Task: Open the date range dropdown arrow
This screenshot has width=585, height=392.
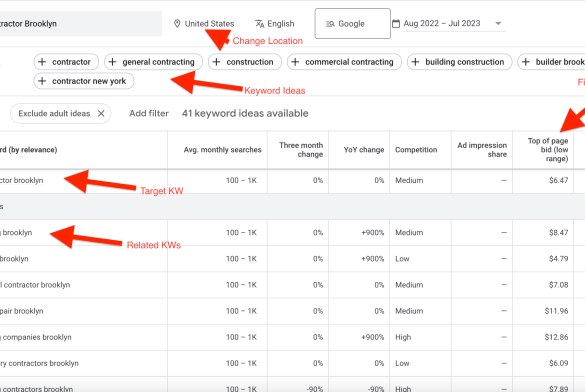Action: pos(498,23)
